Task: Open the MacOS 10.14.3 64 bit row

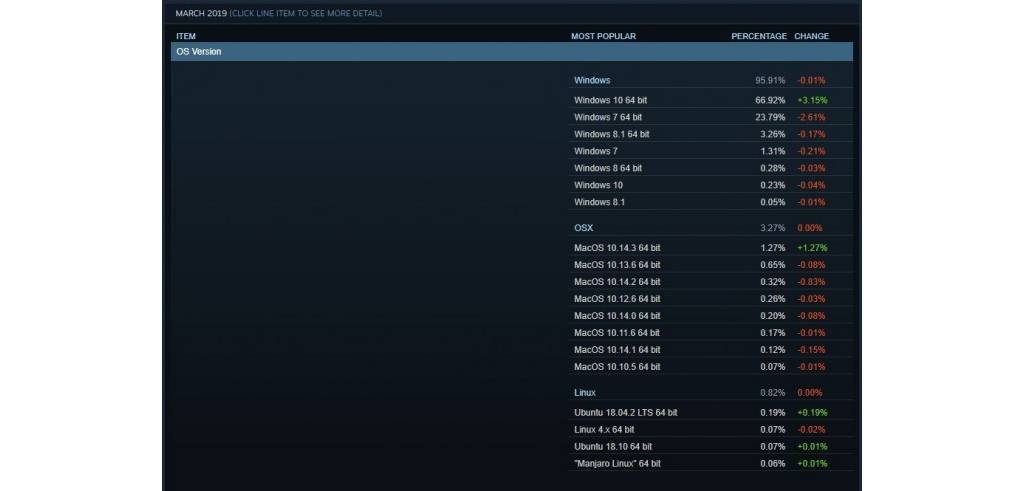Action: click(x=710, y=247)
